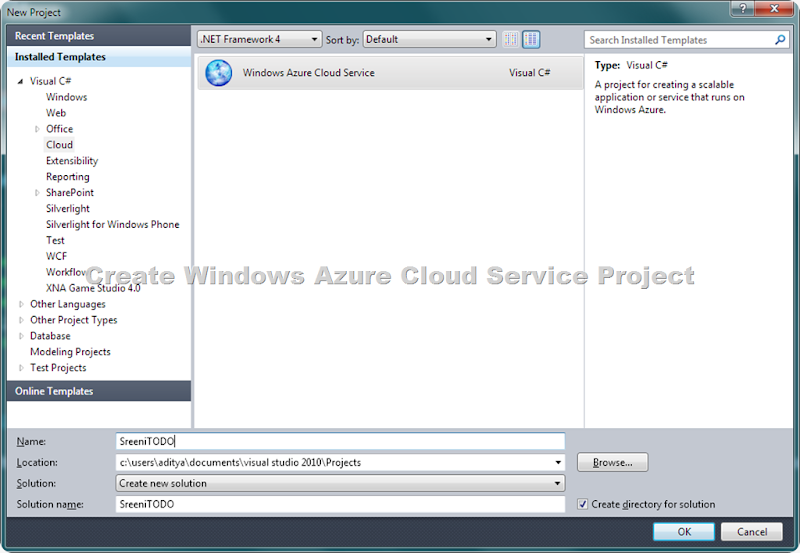Click the OK button
This screenshot has width=800, height=553.
(x=684, y=532)
